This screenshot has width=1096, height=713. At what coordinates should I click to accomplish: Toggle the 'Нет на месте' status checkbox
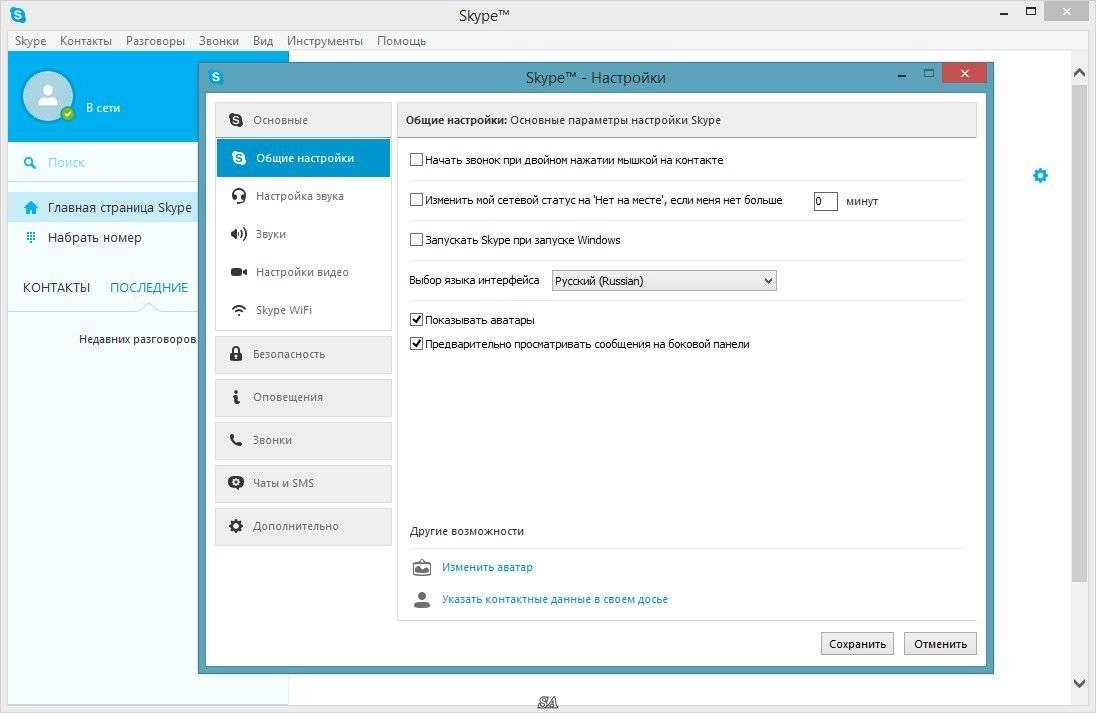coord(417,200)
